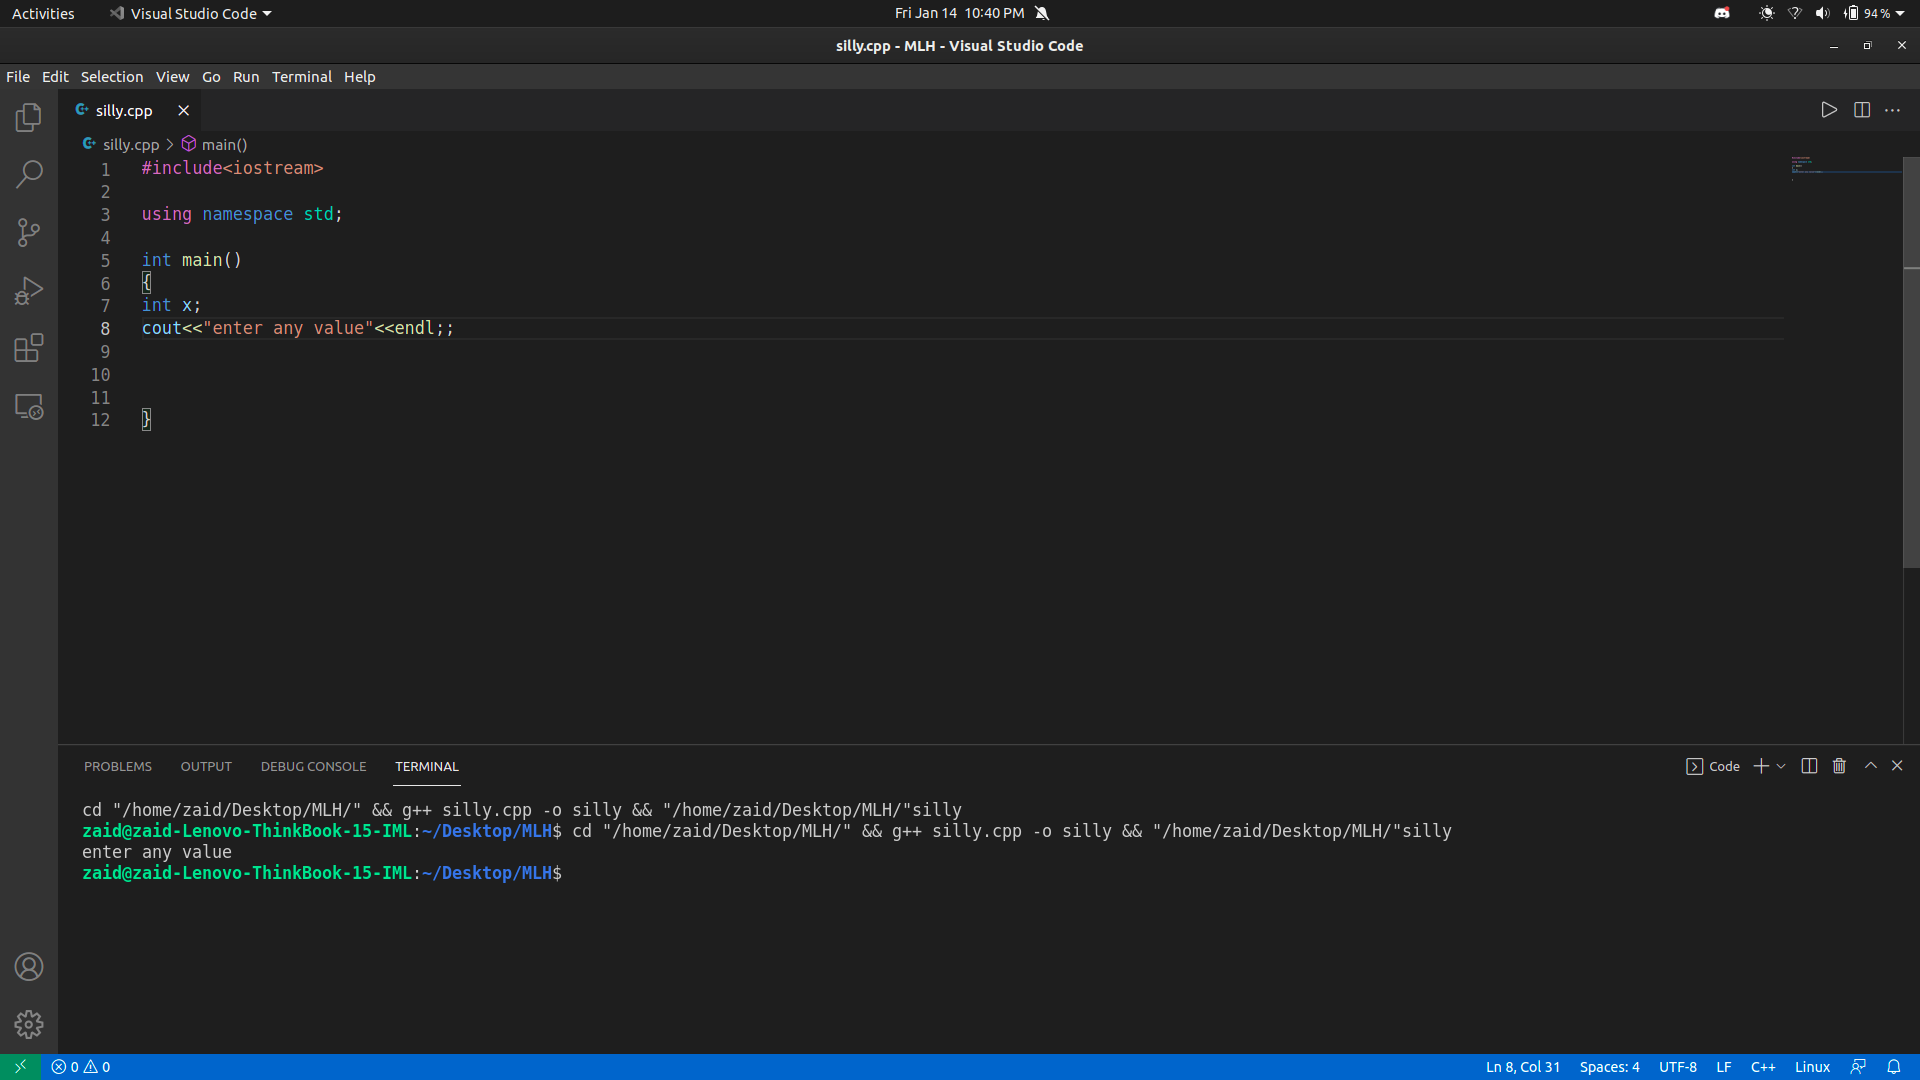This screenshot has width=1920, height=1080.
Task: Kill terminal with trash icon
Action: pos(1839,766)
